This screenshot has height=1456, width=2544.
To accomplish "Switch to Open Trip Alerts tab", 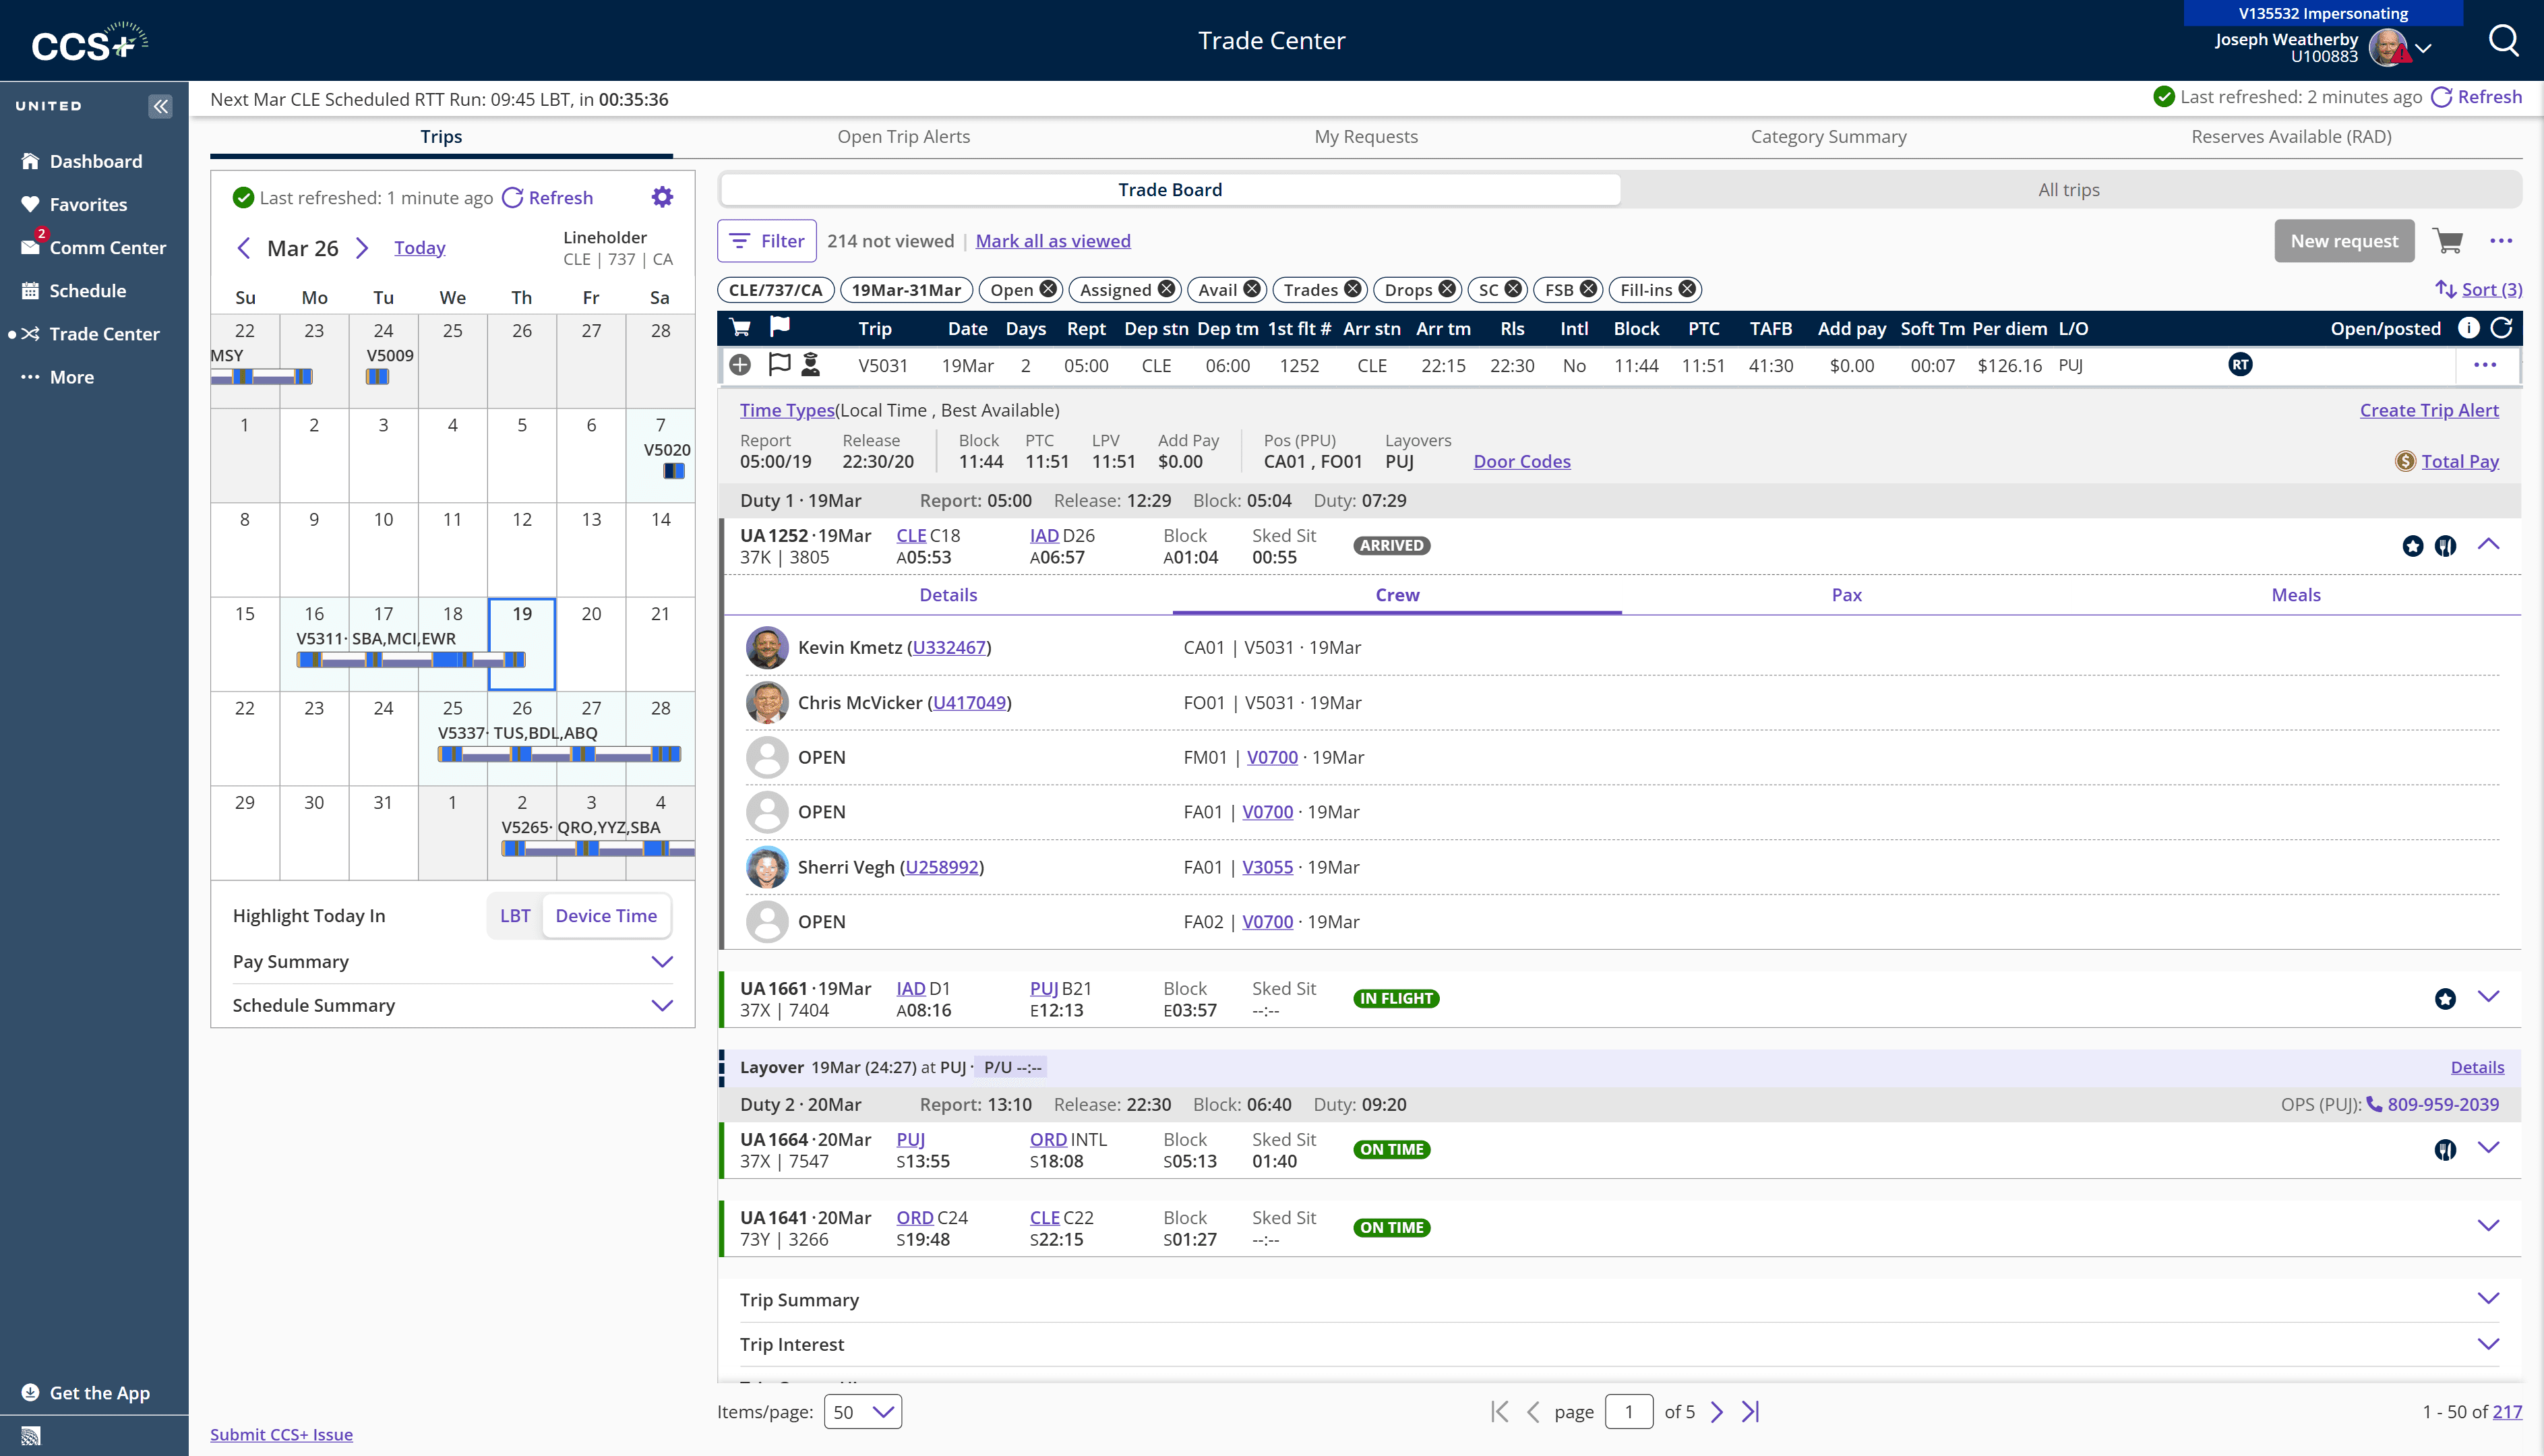I will coord(903,136).
